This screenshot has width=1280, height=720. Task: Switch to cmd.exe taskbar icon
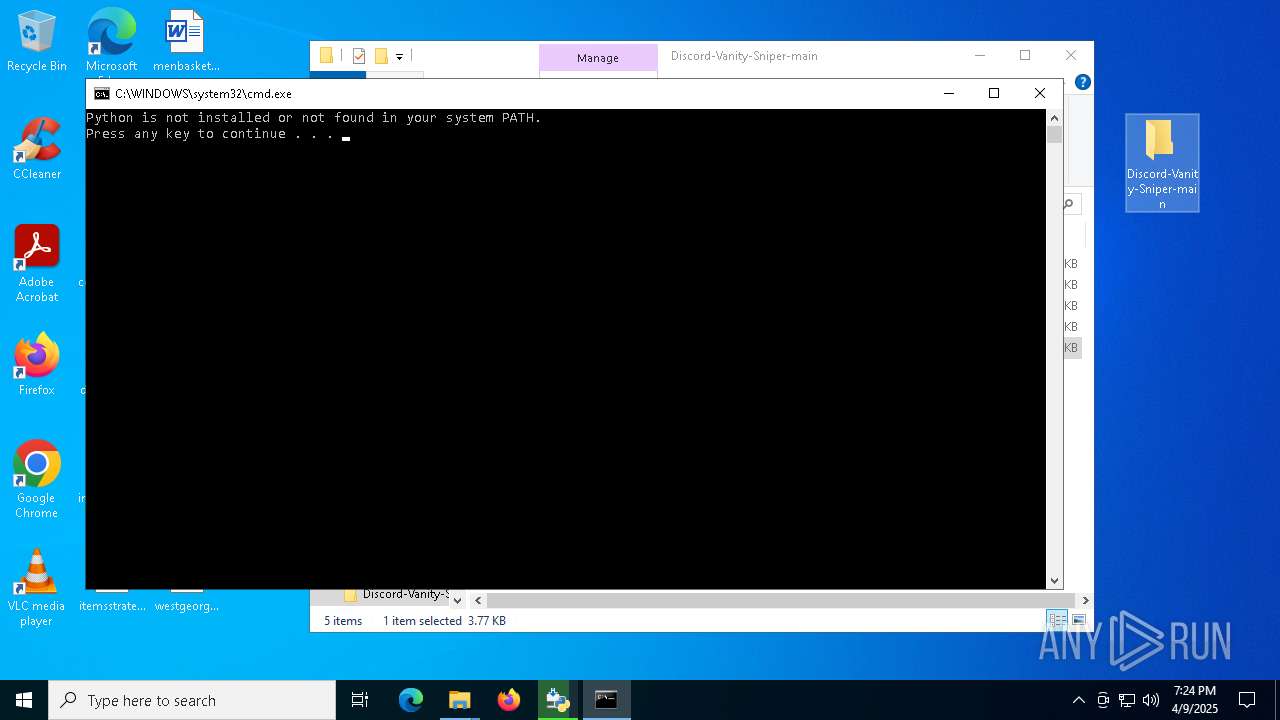[606, 700]
